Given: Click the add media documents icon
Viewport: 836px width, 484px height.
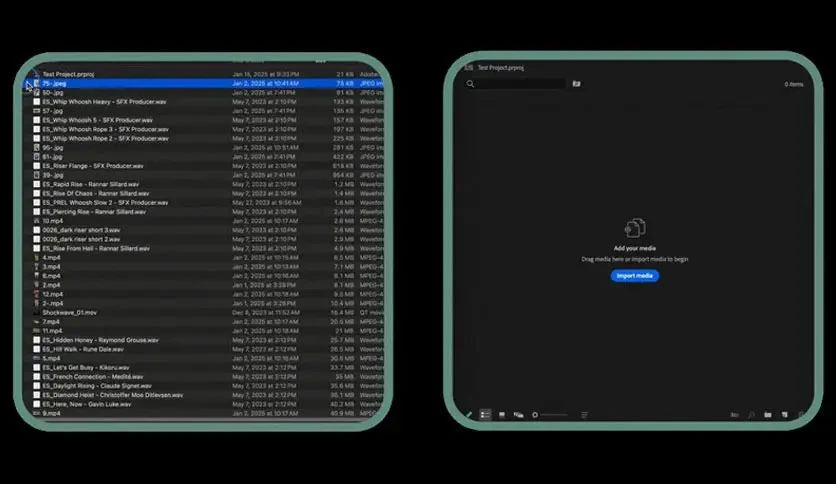Looking at the screenshot, I should point(634,228).
